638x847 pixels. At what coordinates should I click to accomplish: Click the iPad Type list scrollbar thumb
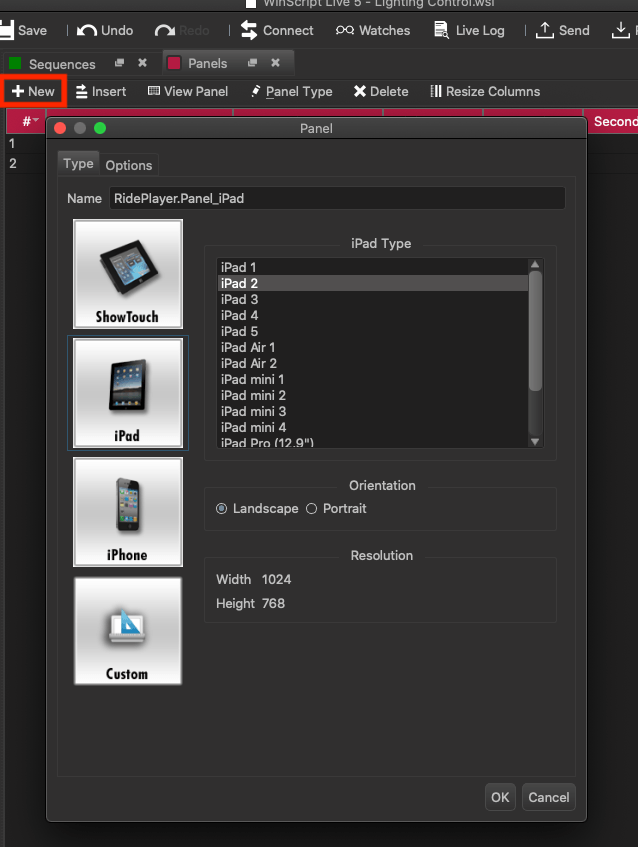535,331
